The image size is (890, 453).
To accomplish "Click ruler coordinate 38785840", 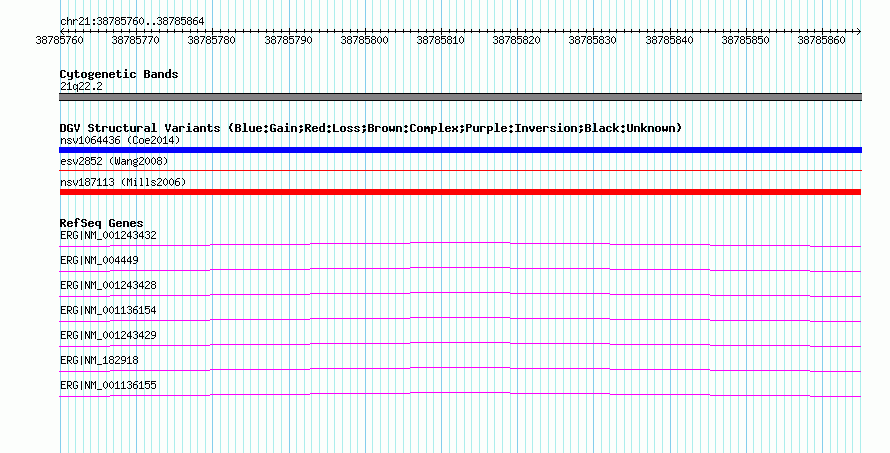I will (669, 40).
